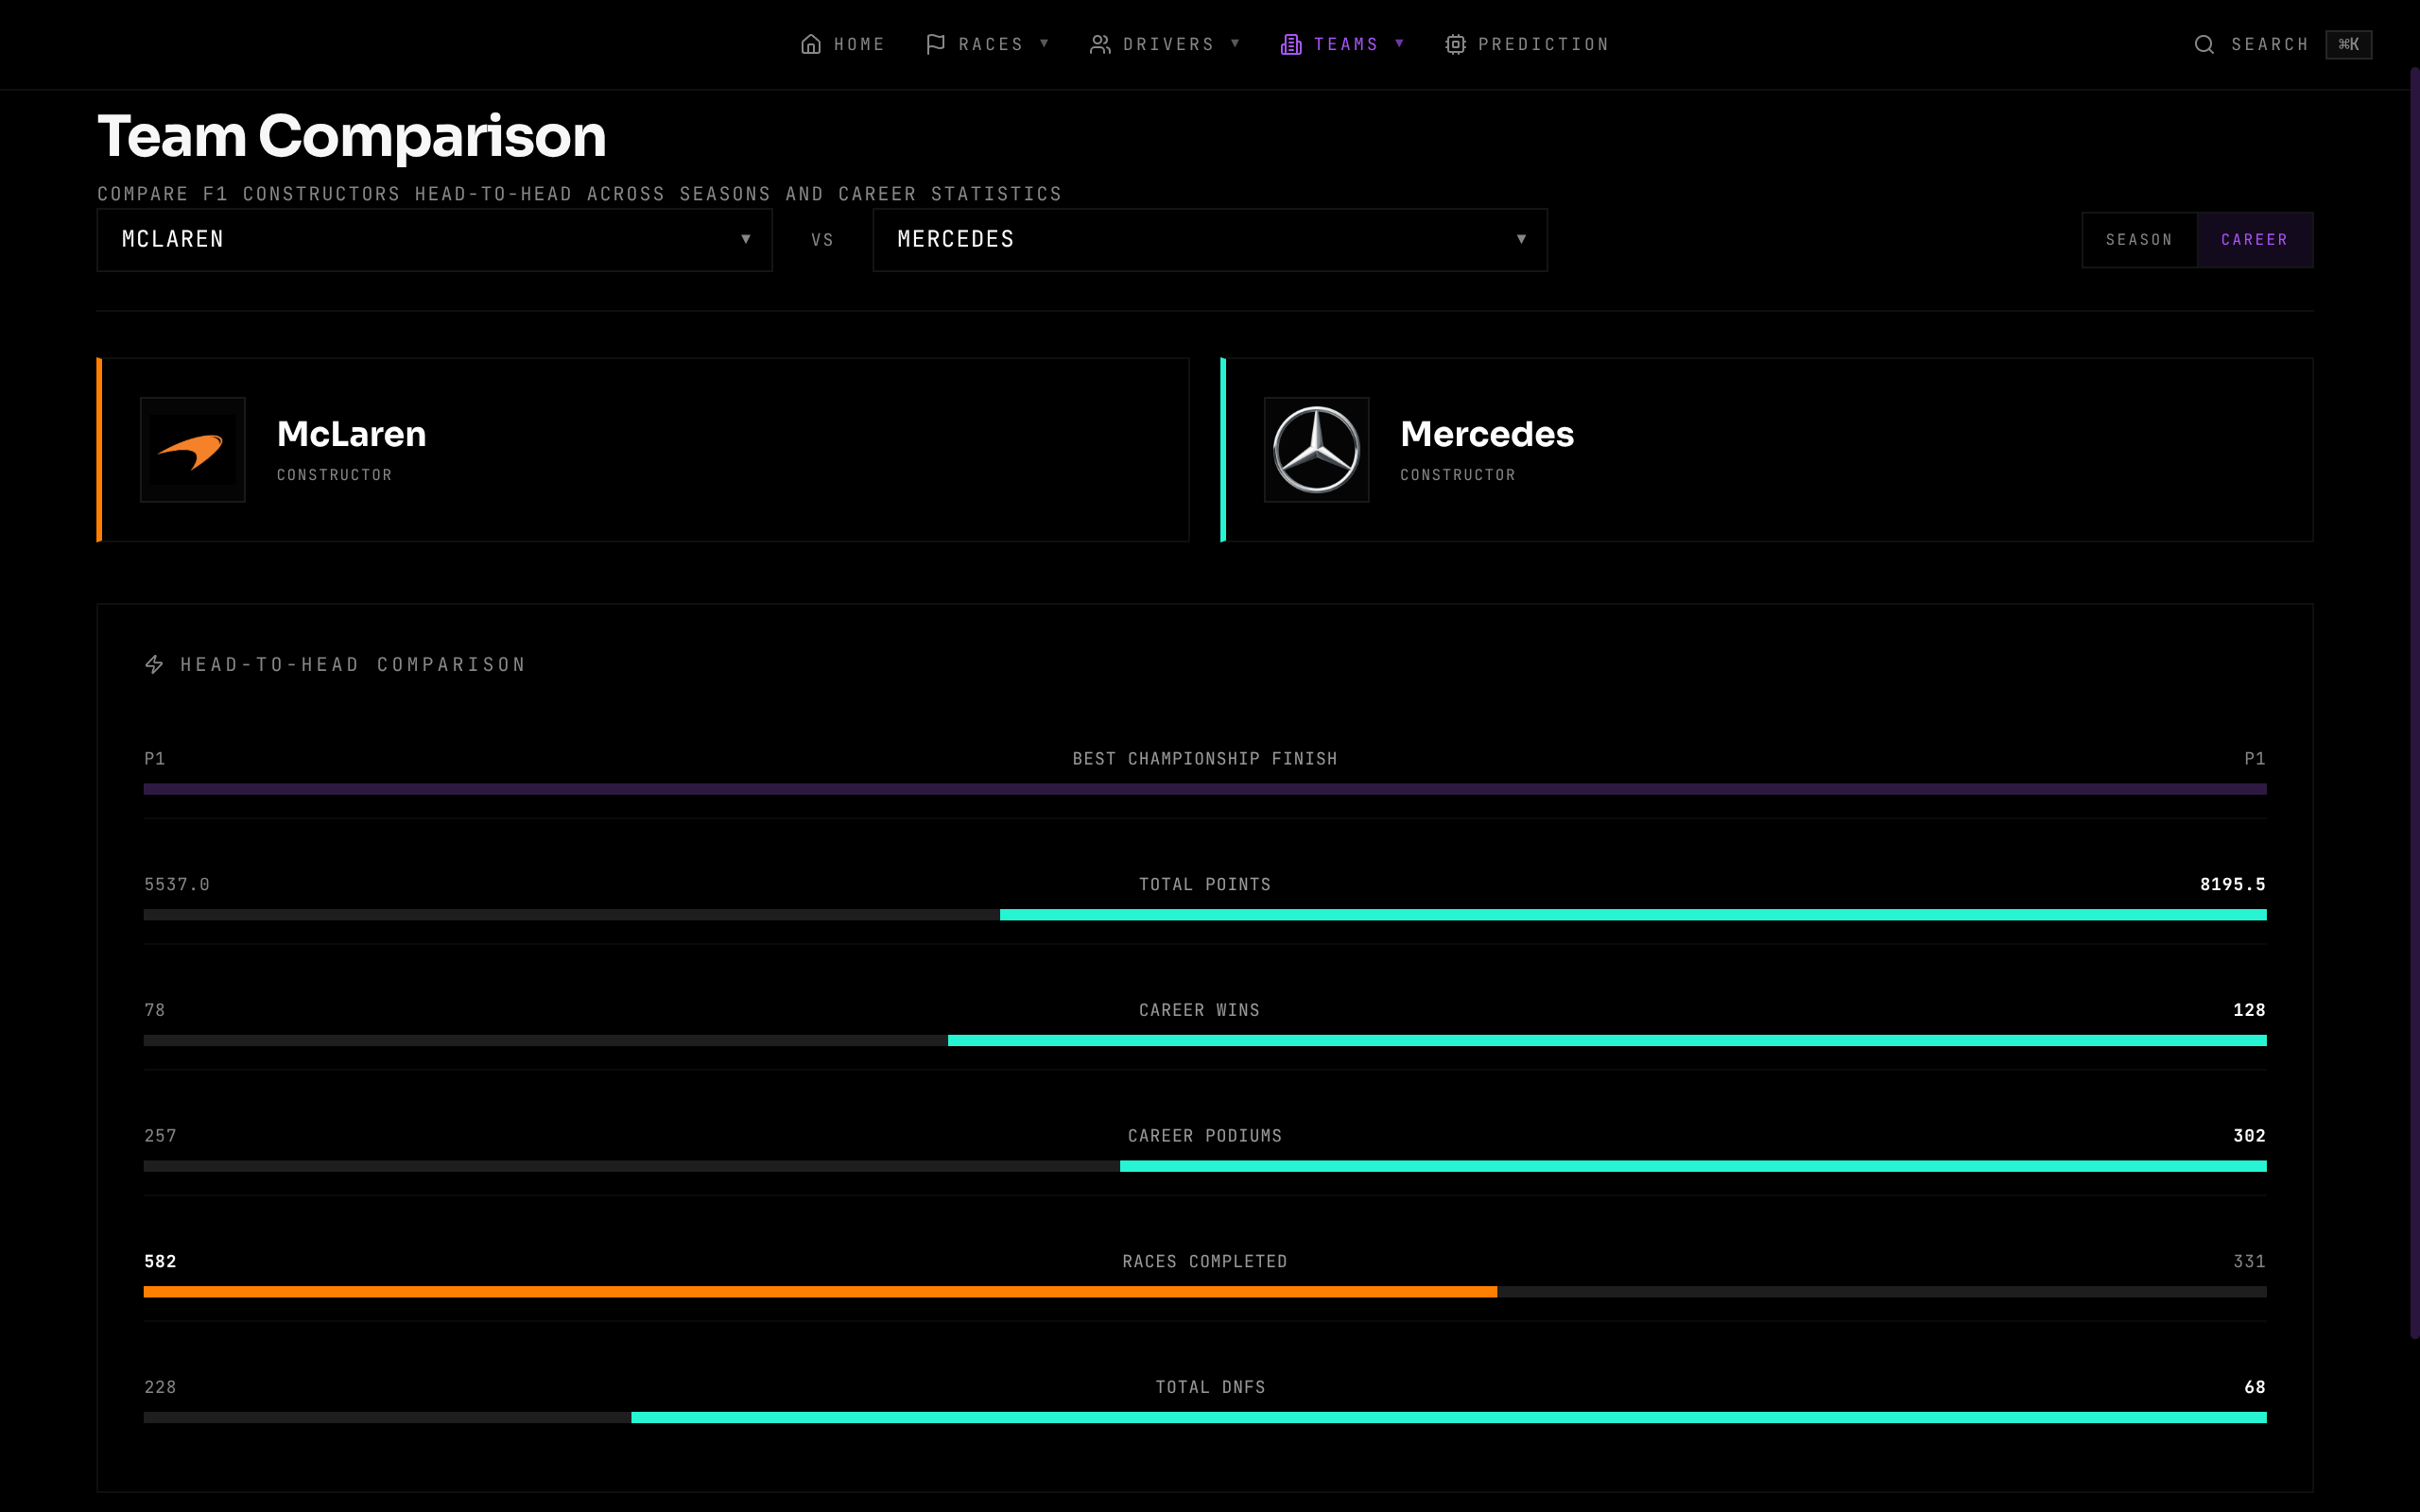This screenshot has height=1512, width=2420.
Task: Click the McLaren logo thumbnail
Action: 193,450
